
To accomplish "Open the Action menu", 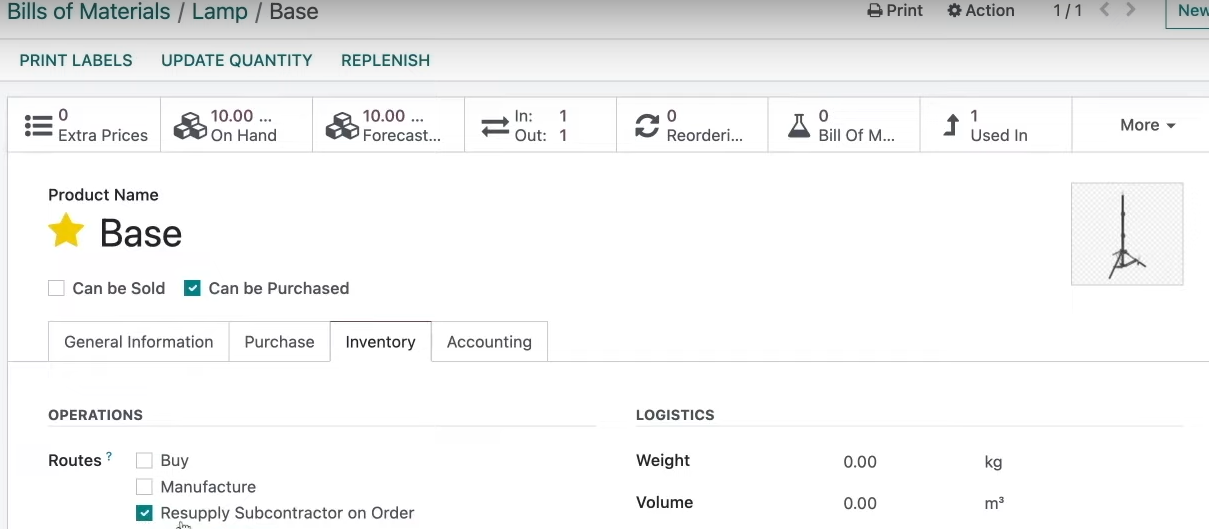I will [981, 10].
